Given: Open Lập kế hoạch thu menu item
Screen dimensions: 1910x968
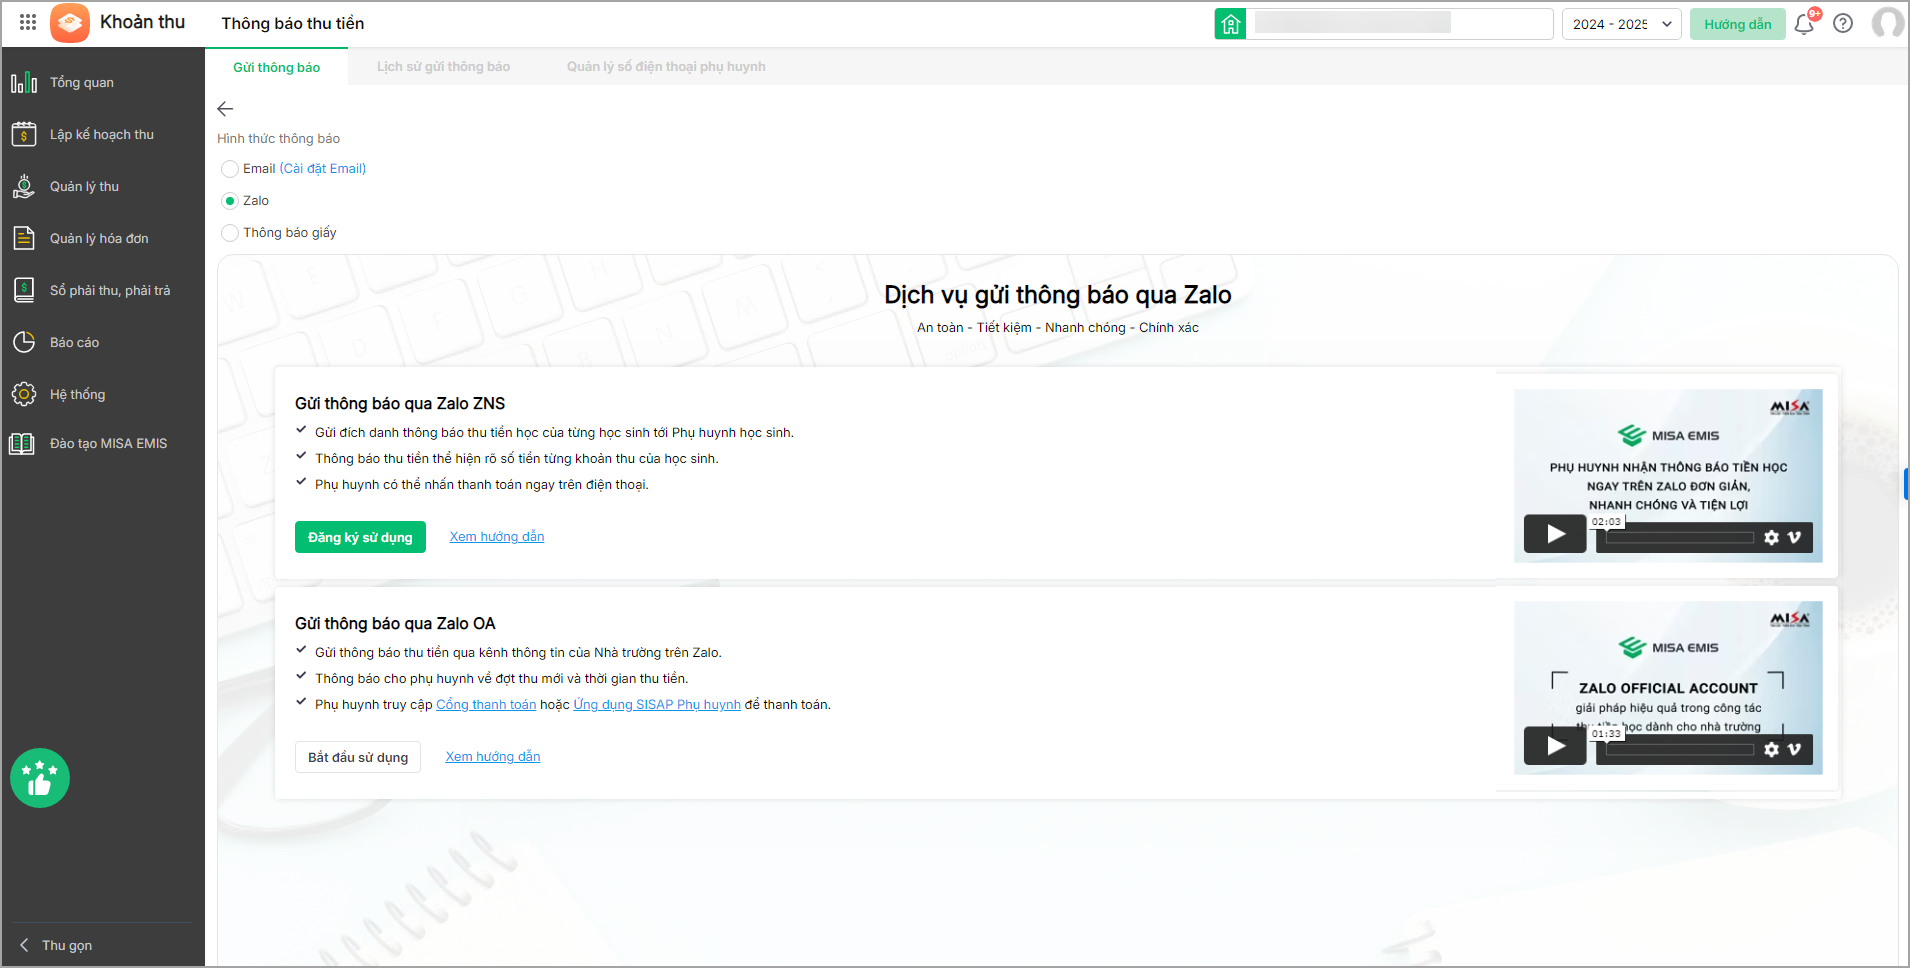Looking at the screenshot, I should (102, 134).
